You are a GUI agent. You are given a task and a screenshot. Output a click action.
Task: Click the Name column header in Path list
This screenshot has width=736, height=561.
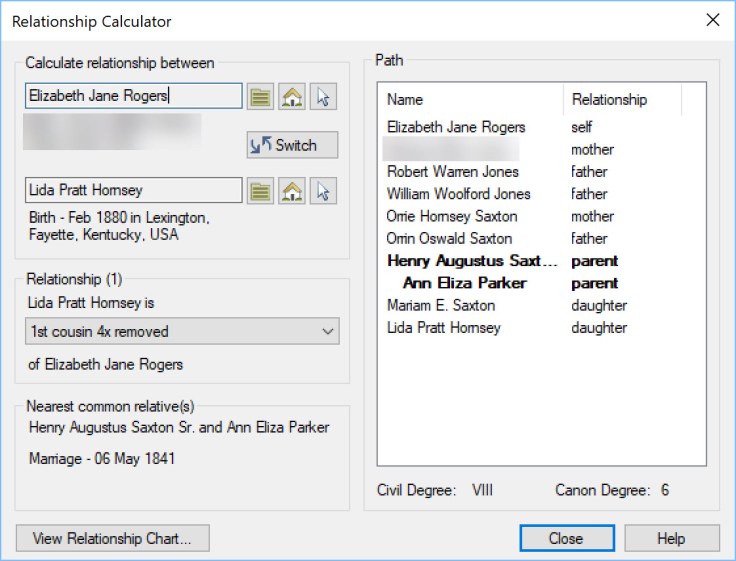pos(470,100)
